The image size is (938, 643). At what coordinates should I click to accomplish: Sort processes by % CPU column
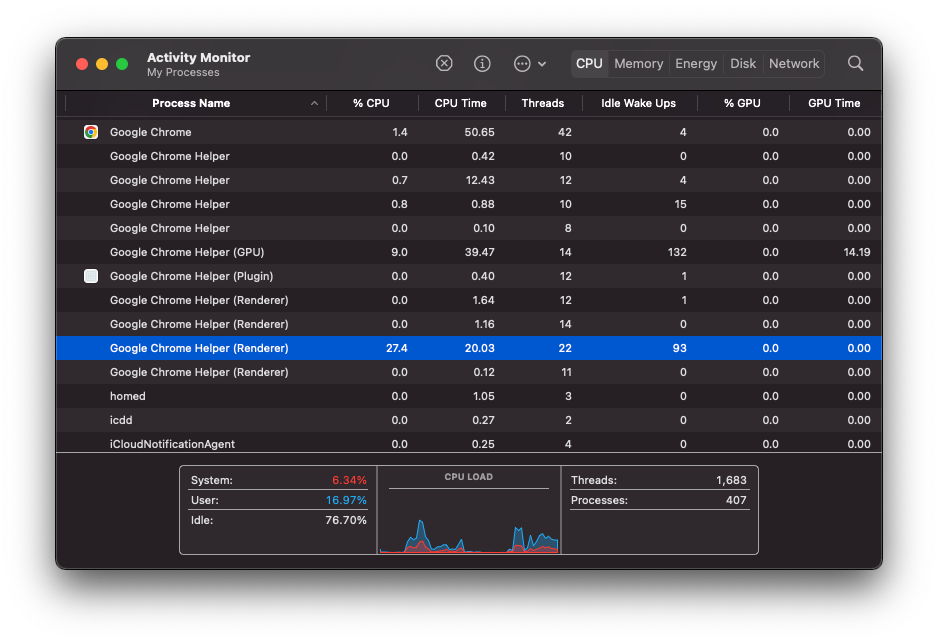click(371, 103)
